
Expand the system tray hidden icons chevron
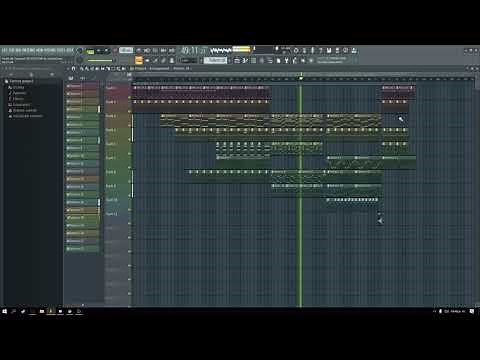[434, 311]
